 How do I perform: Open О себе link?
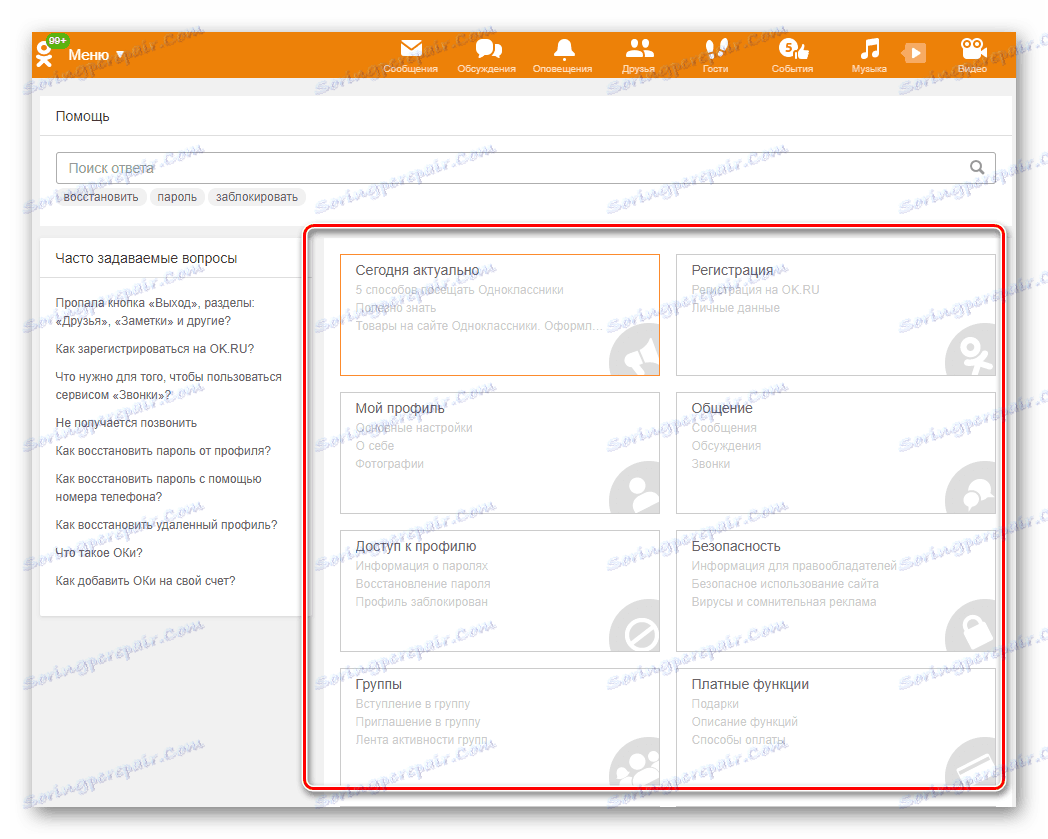coord(374,446)
